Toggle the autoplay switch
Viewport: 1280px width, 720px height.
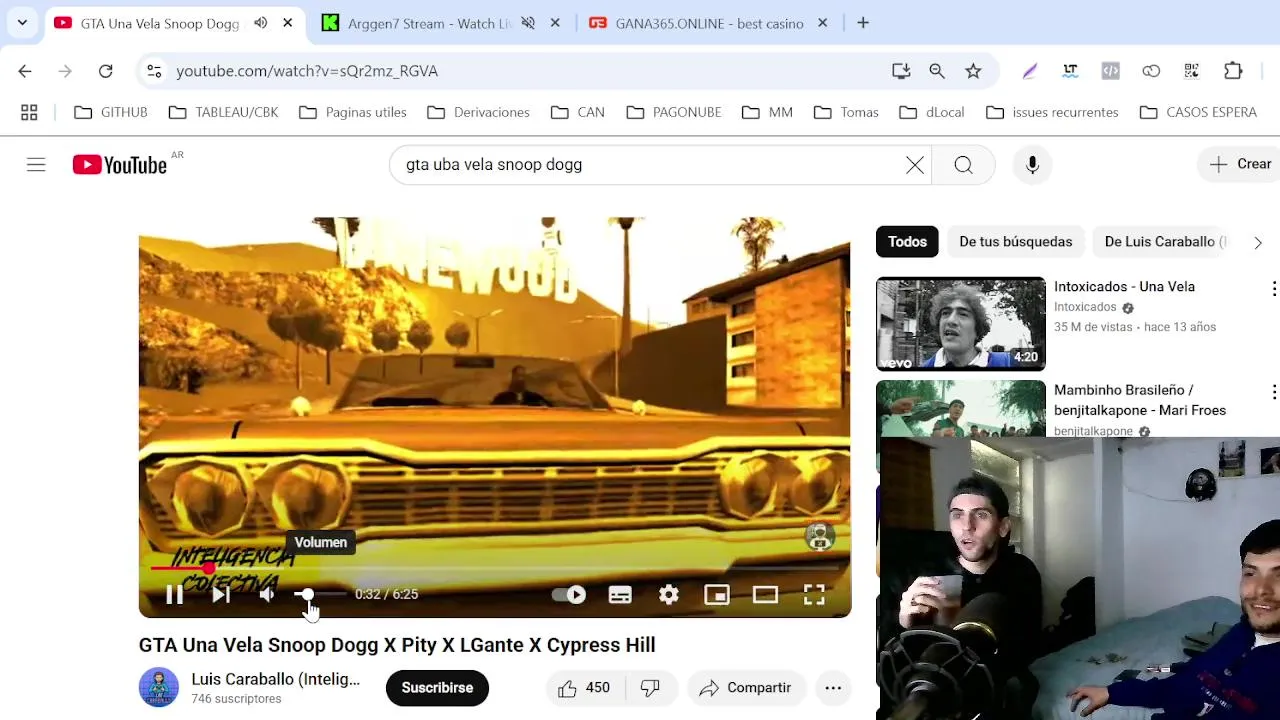(570, 595)
